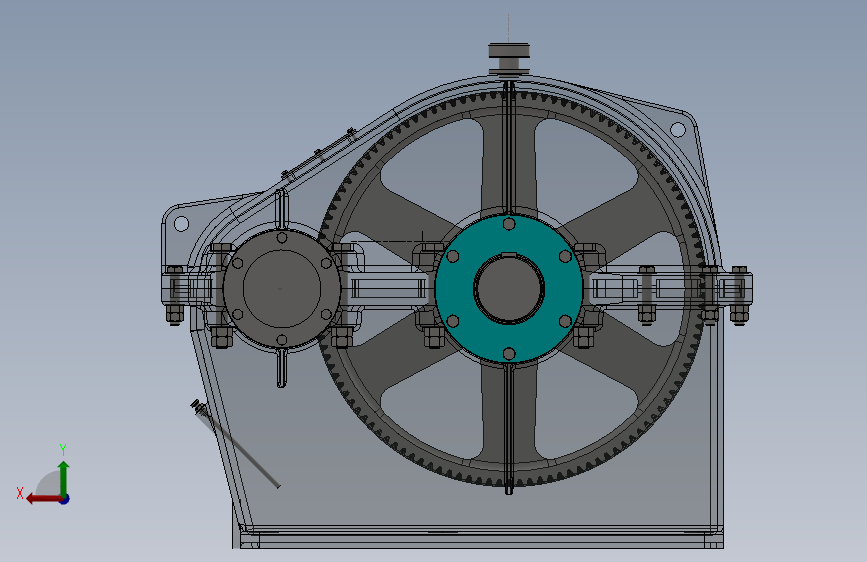Select the top bolt hole on small dark cover
The height and width of the screenshot is (562, 867).
(282, 238)
